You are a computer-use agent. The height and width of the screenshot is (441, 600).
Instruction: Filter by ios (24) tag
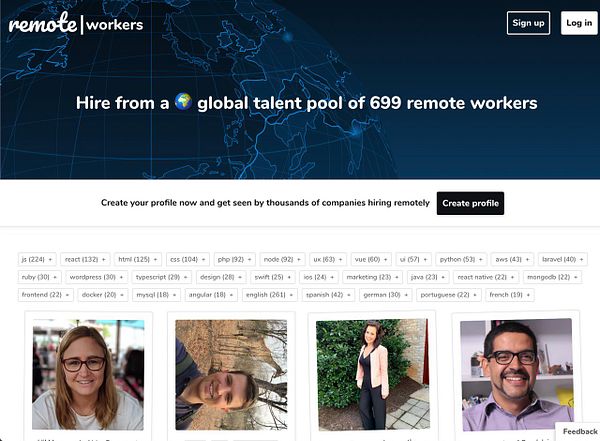point(319,277)
